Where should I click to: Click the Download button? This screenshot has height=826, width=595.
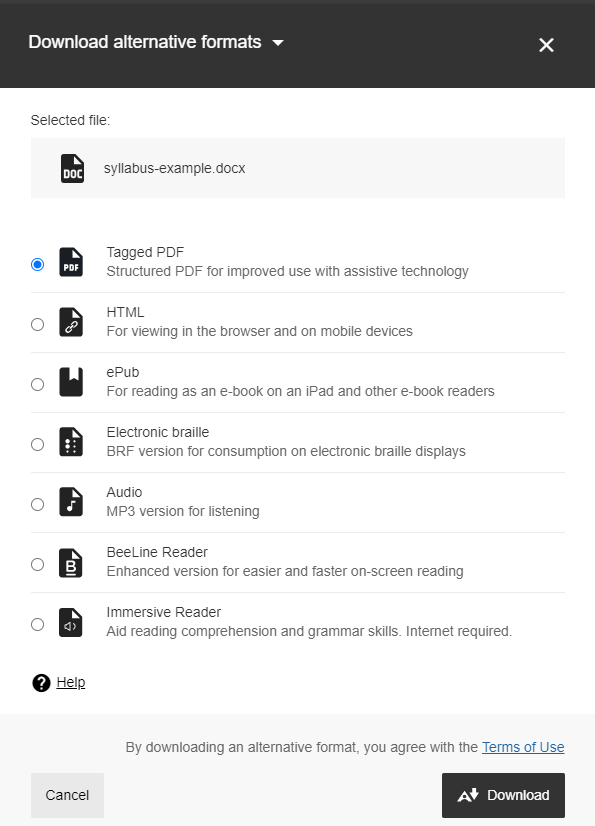click(x=503, y=795)
